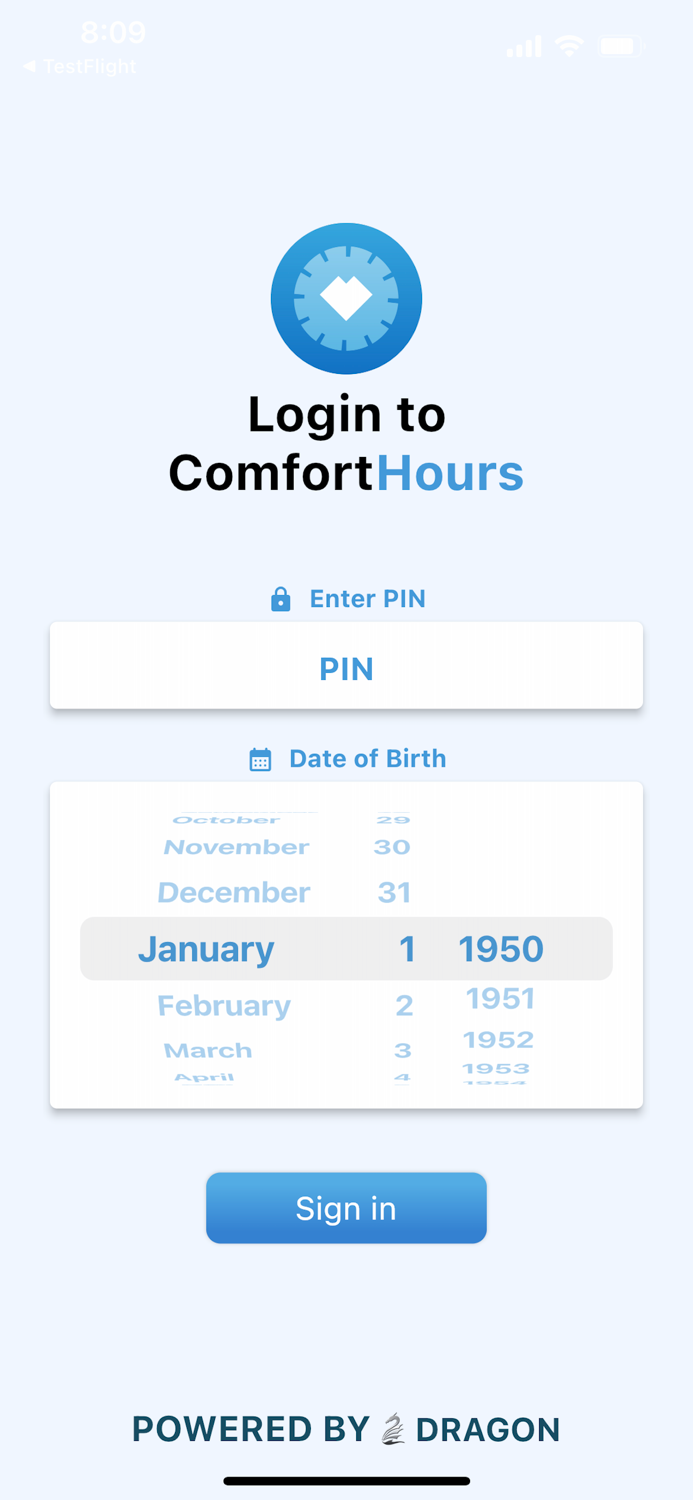The height and width of the screenshot is (1500, 693).
Task: Tap the TestFlight back link
Action: 80,67
